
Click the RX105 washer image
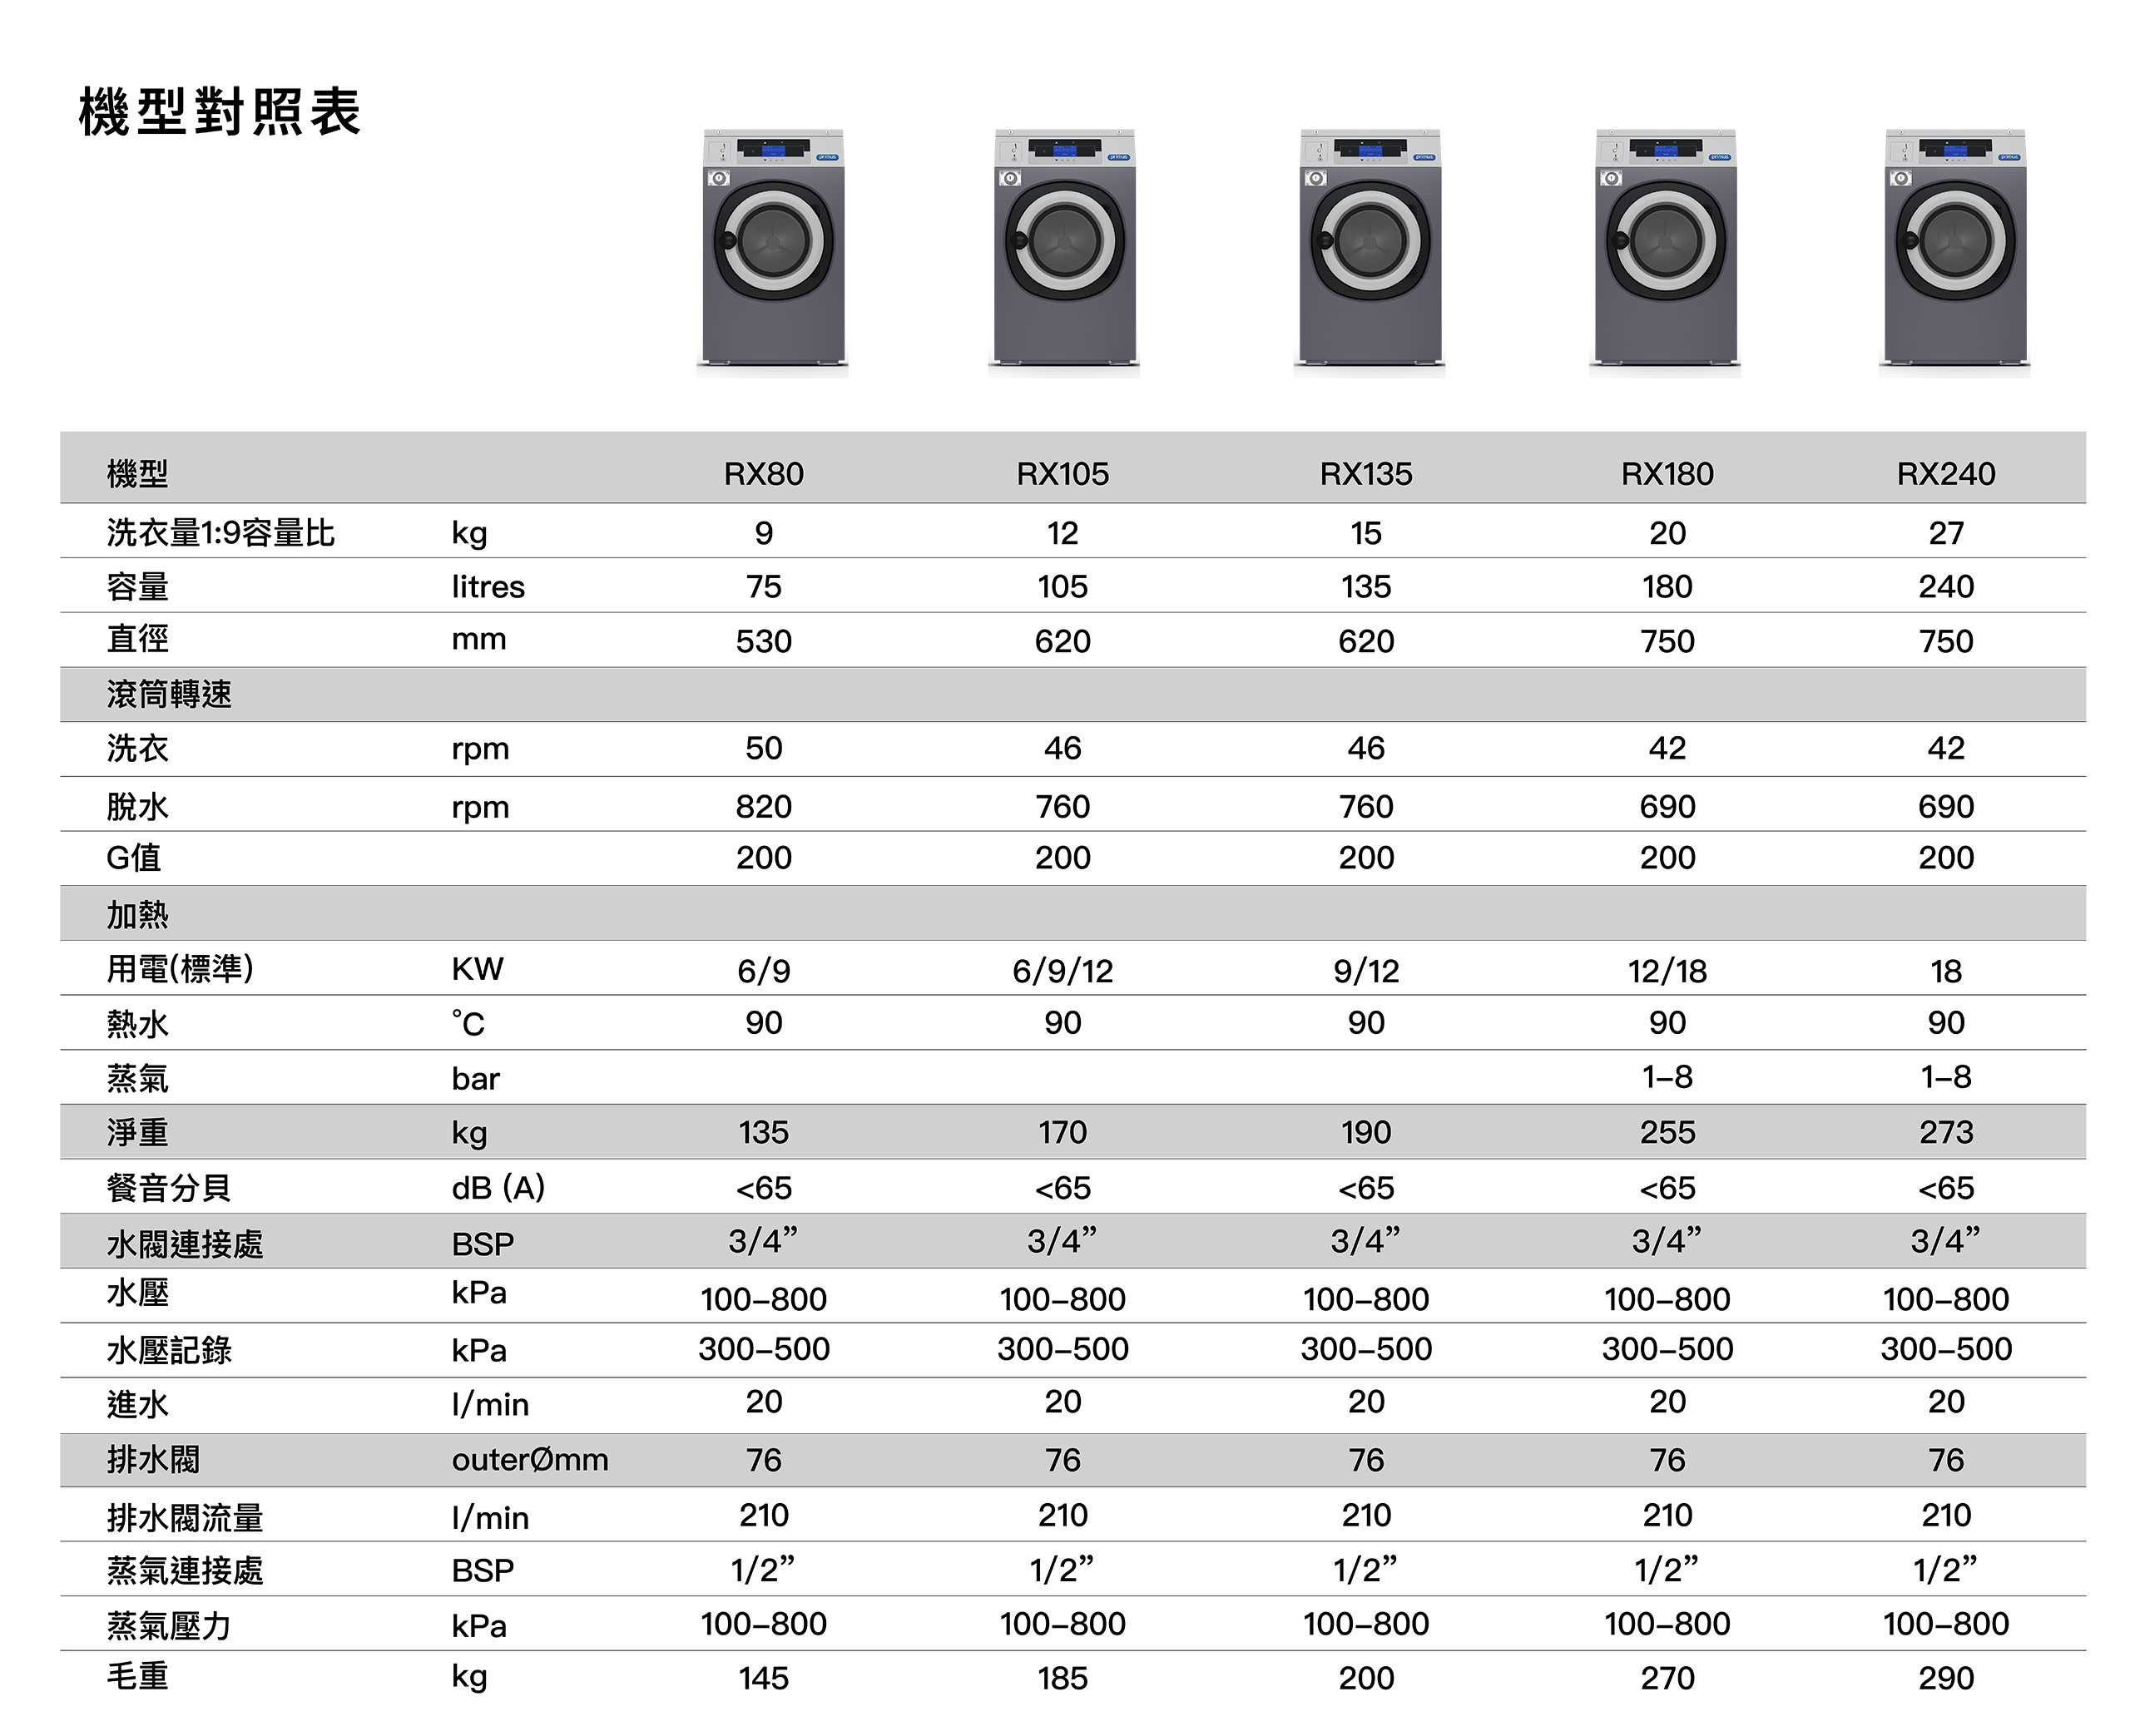pyautogui.click(x=1064, y=242)
